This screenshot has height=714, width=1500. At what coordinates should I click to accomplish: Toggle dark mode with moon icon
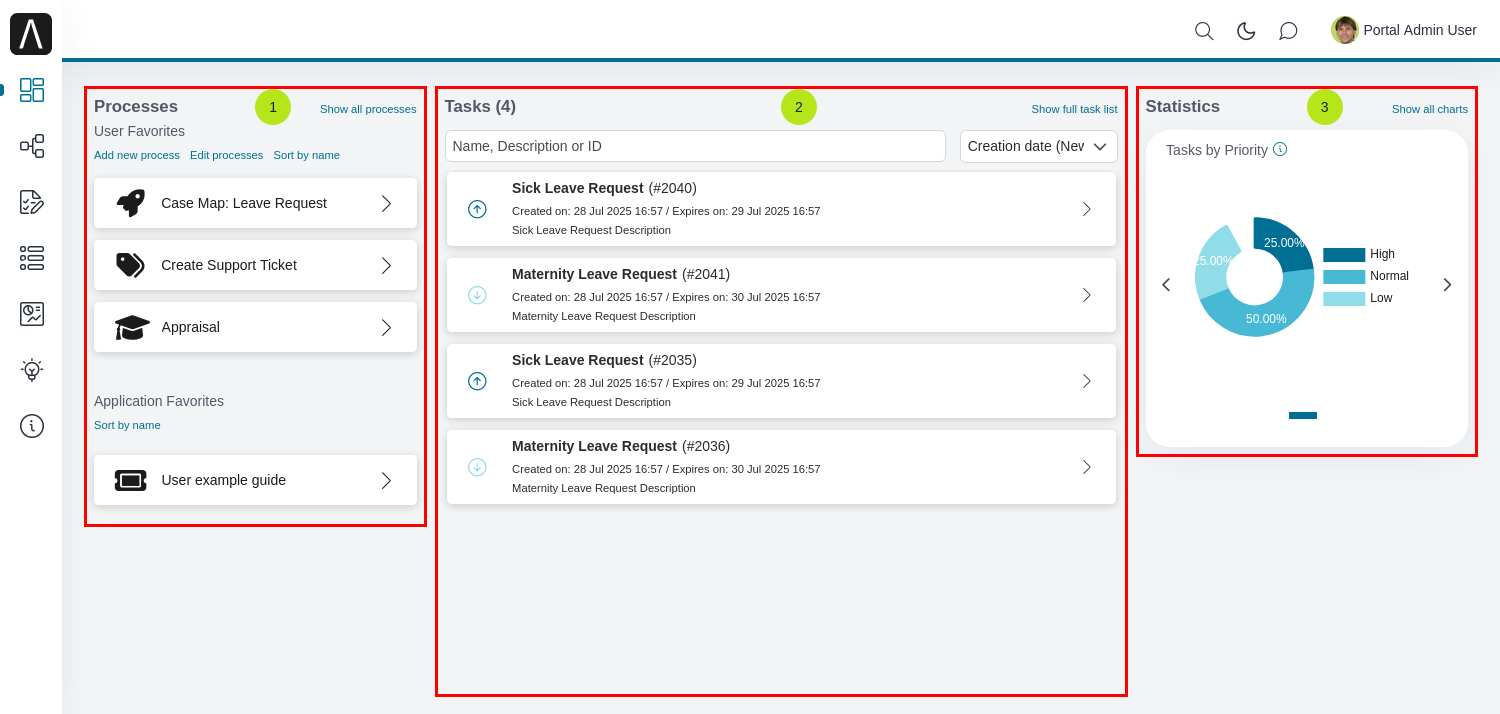coord(1246,31)
